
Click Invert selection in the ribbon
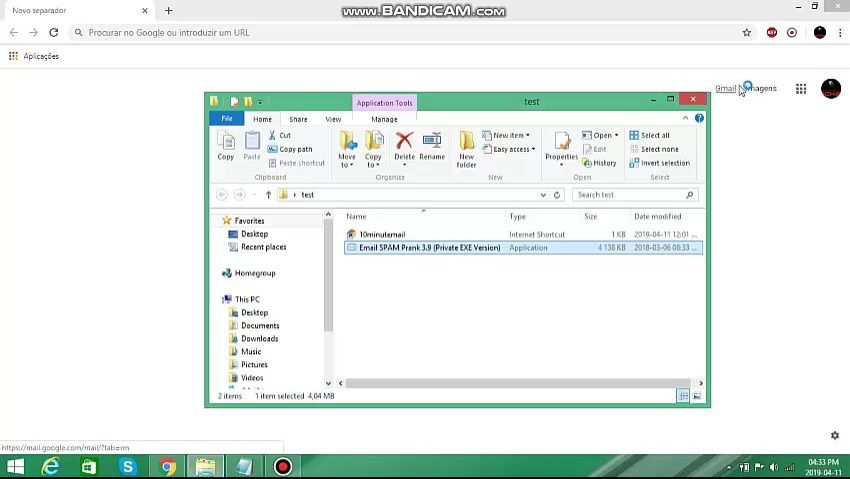coord(660,163)
